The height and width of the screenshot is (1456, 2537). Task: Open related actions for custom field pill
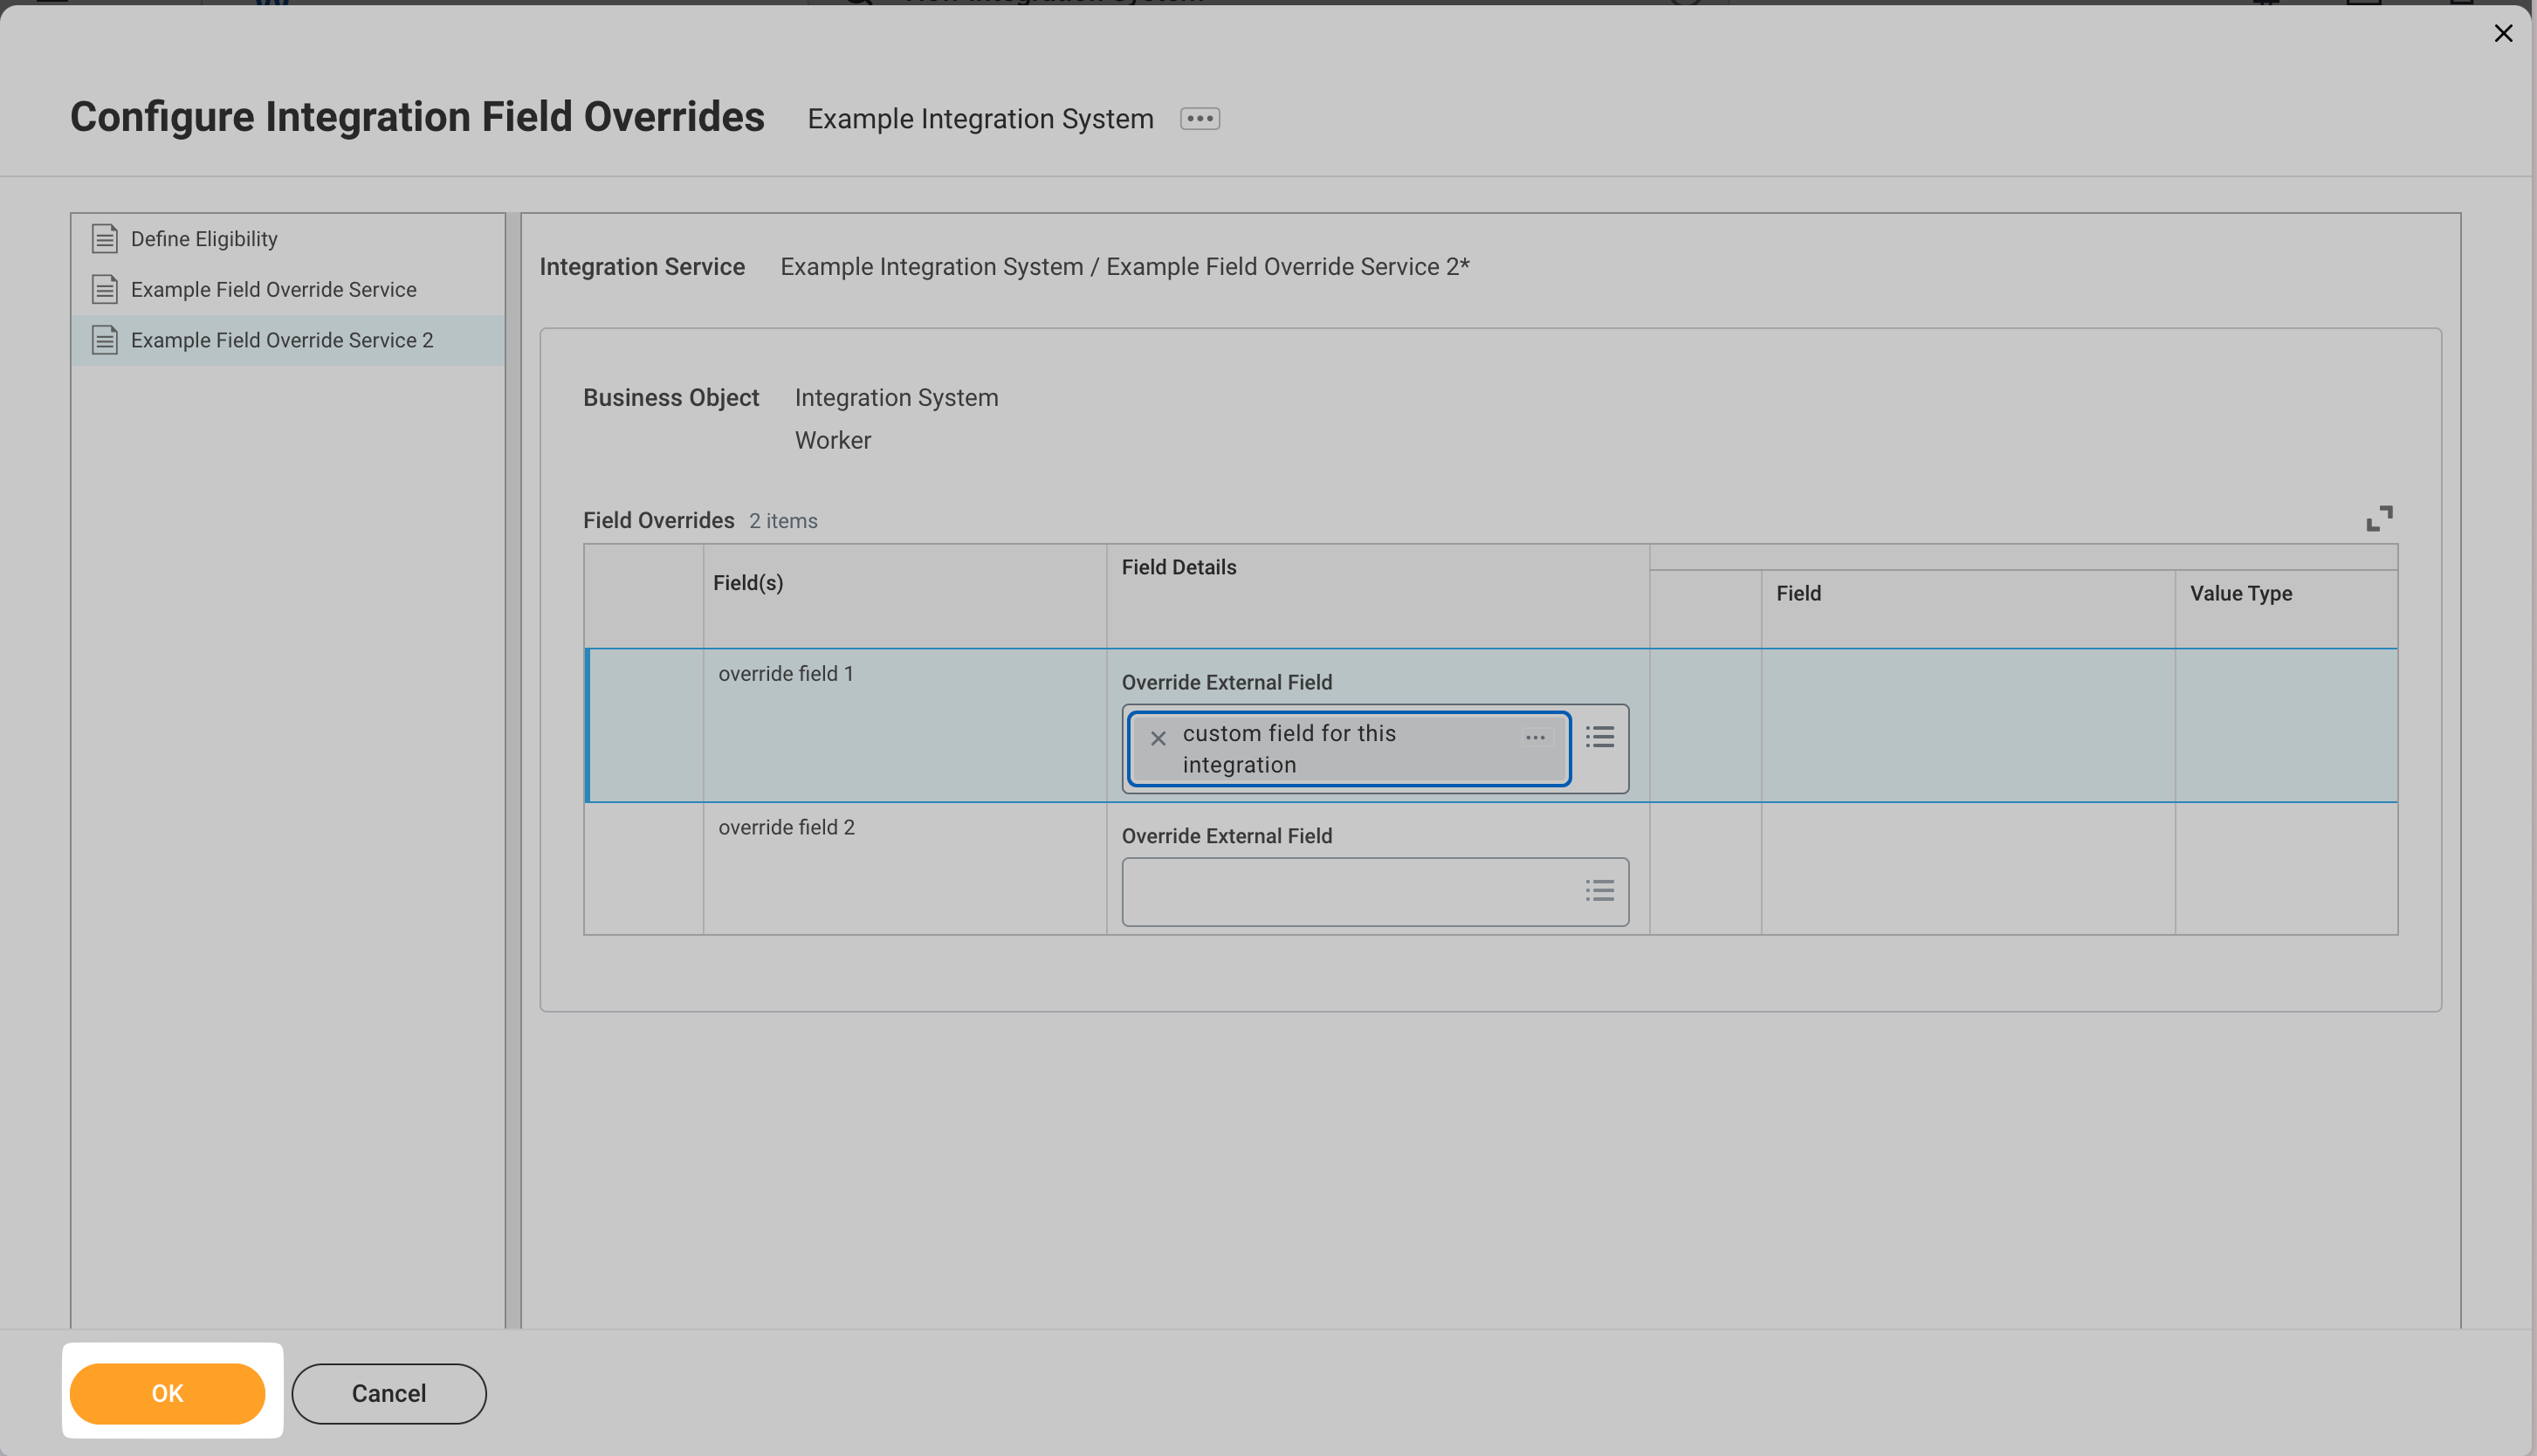tap(1535, 737)
